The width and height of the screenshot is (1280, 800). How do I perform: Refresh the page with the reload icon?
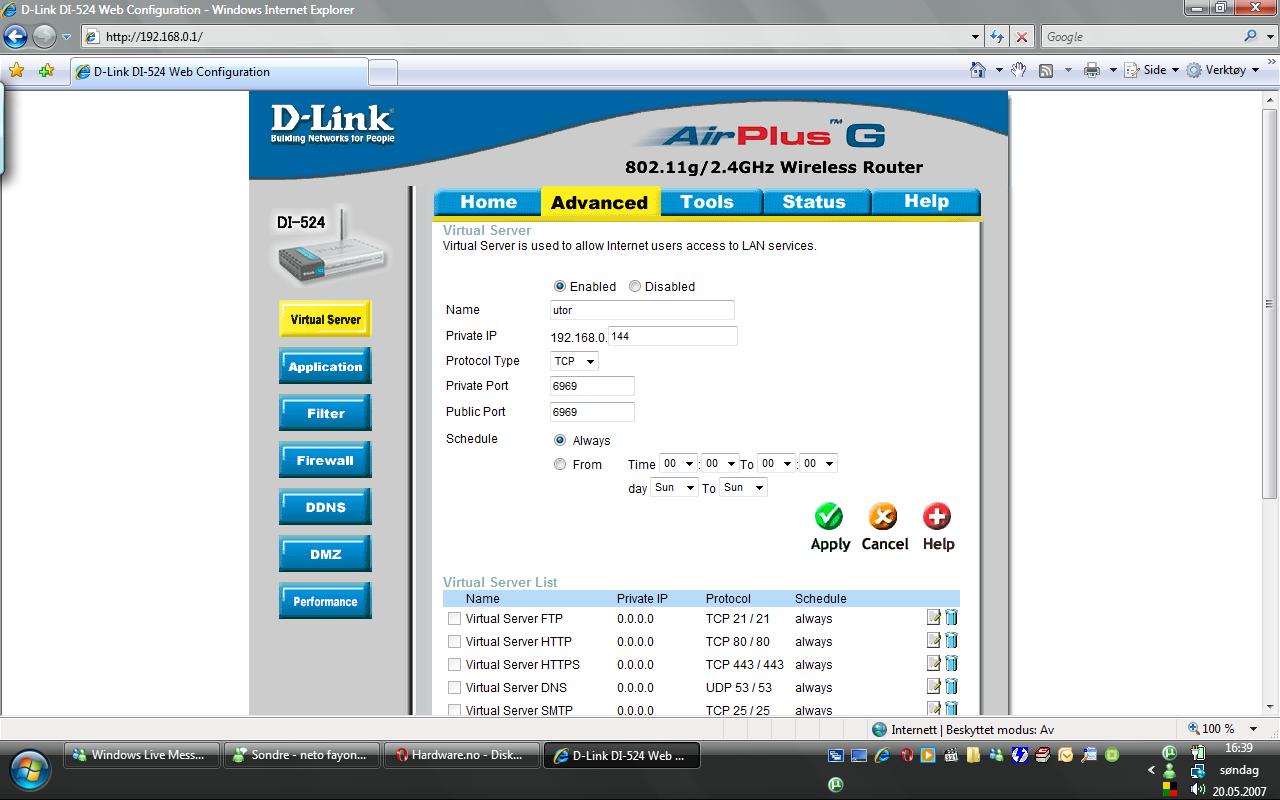point(997,37)
